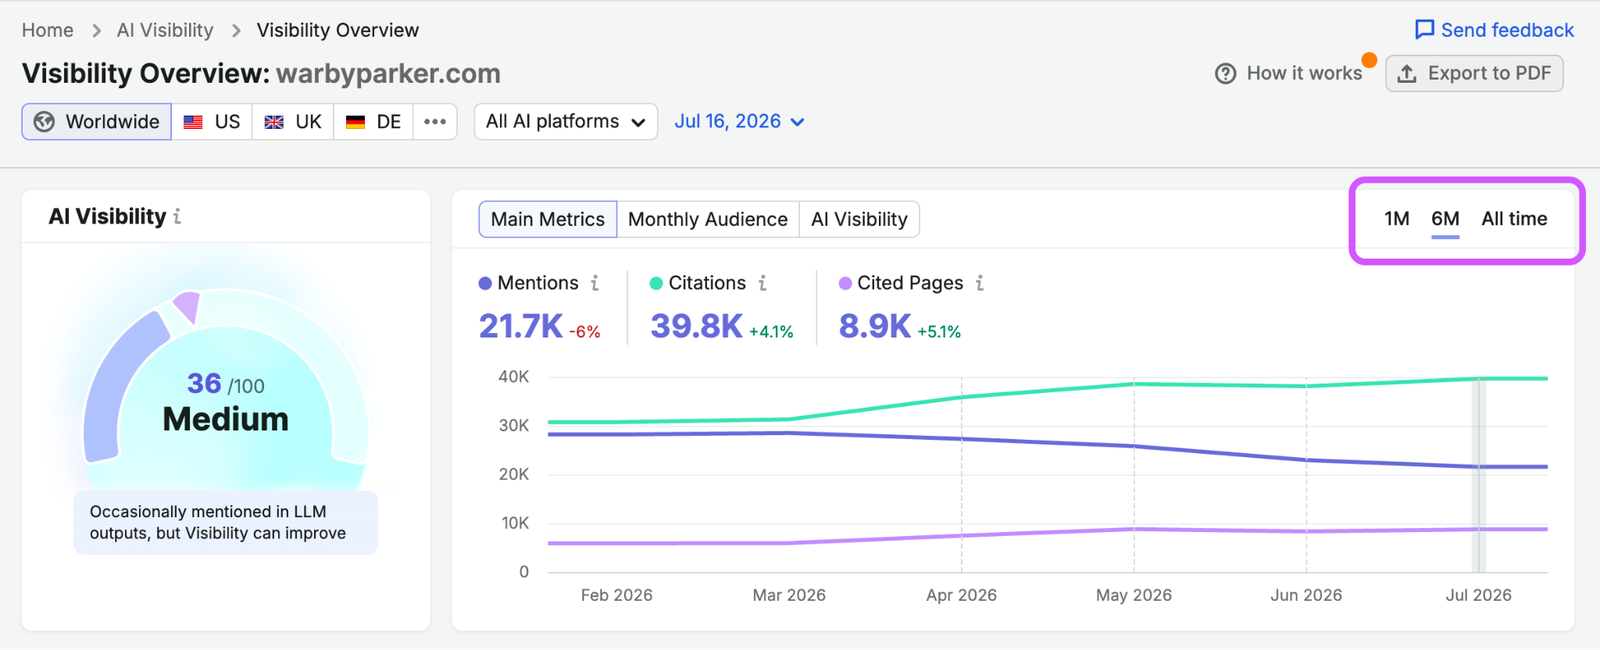Switch to the AI Visibility chart tab
The width and height of the screenshot is (1600, 650).
859,219
